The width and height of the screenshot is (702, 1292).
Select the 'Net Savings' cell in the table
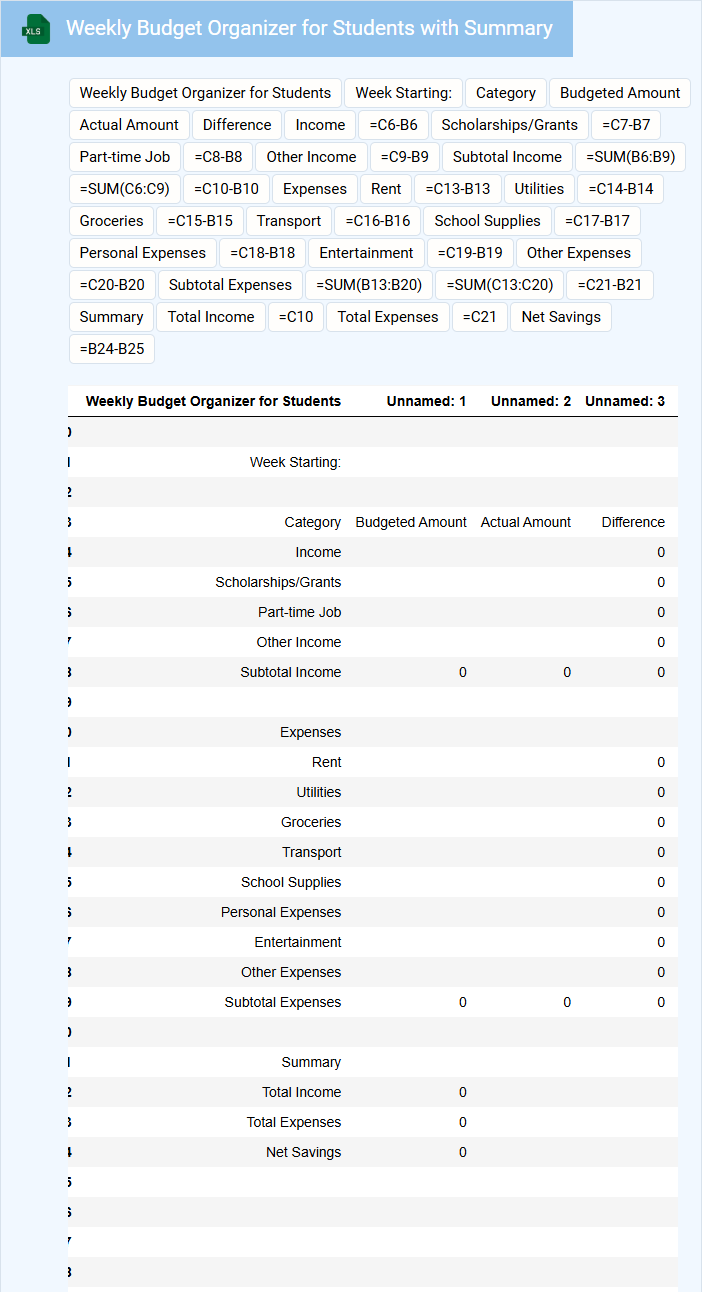point(303,1152)
